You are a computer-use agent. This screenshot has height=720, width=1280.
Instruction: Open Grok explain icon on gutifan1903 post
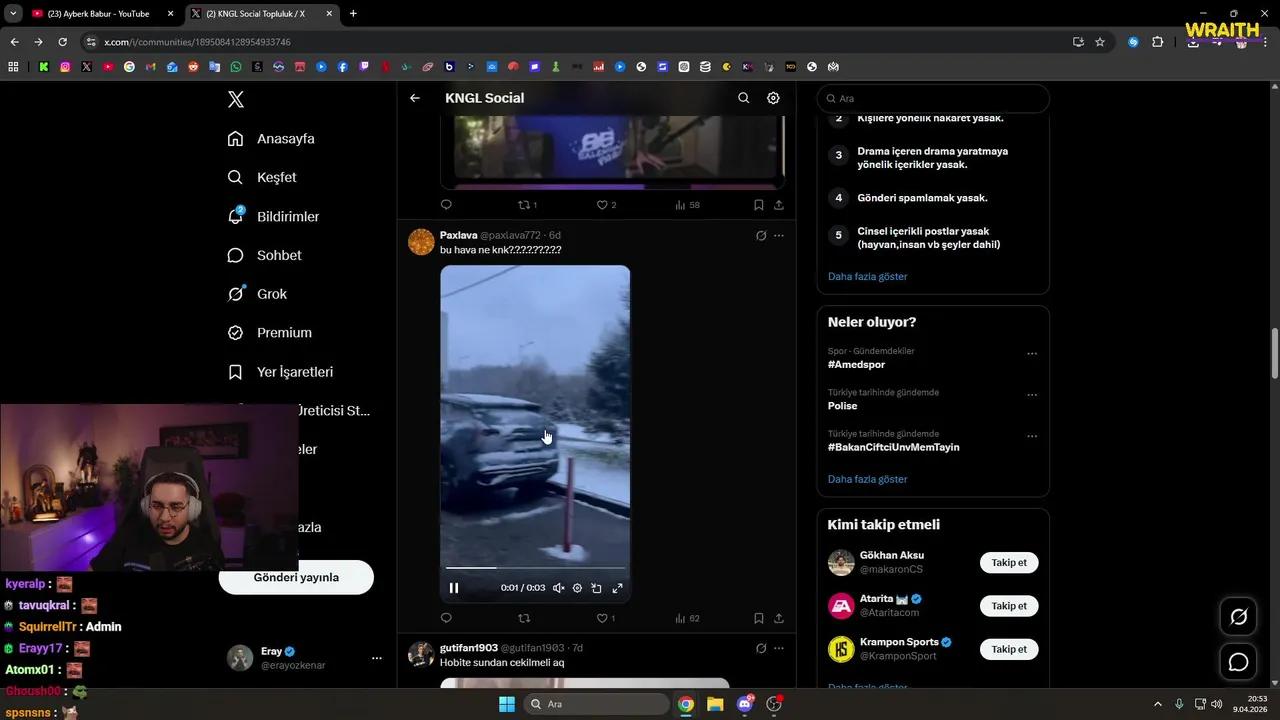(761, 648)
